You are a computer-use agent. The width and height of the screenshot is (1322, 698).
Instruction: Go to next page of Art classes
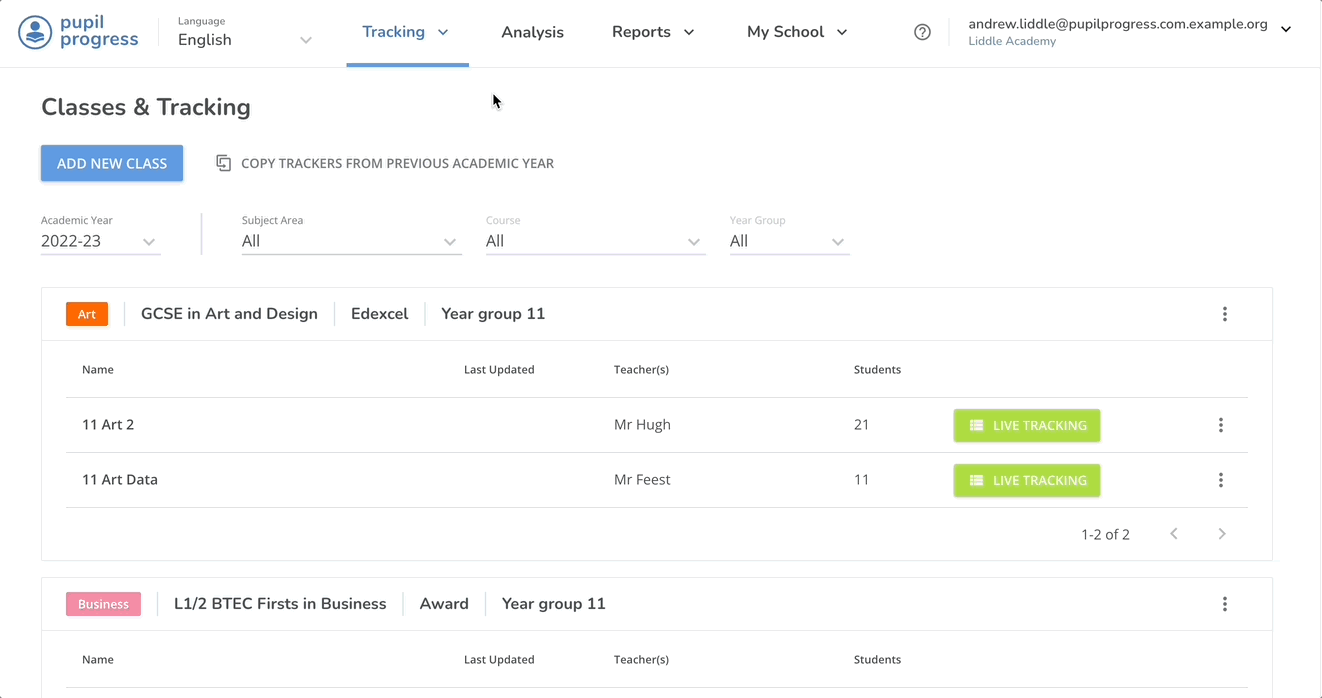click(x=1221, y=534)
